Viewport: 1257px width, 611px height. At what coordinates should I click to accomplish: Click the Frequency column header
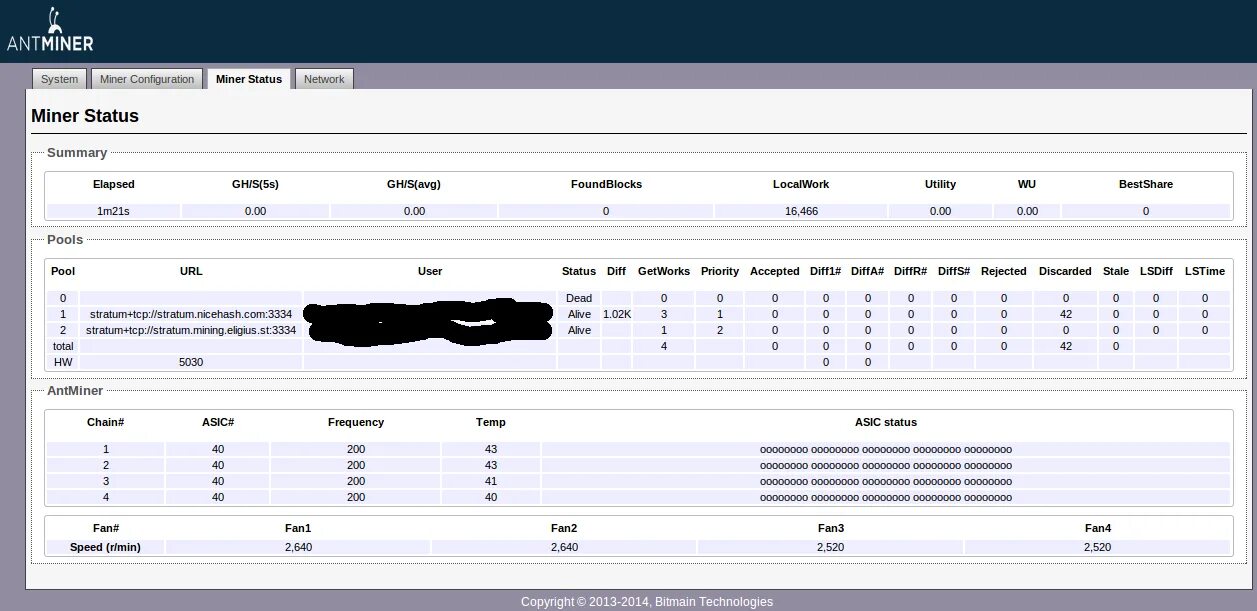click(356, 422)
